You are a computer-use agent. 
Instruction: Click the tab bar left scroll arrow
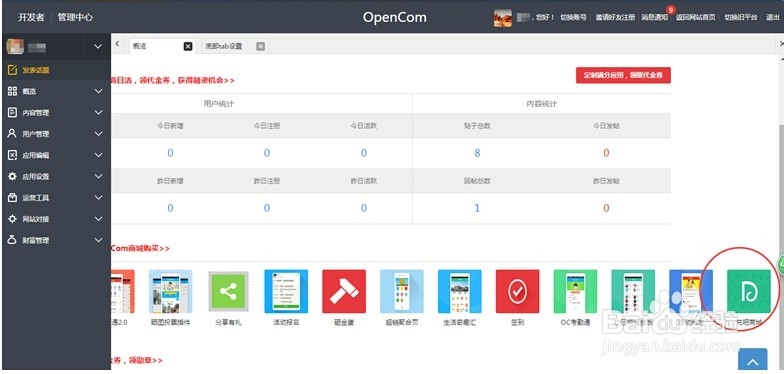(117, 44)
